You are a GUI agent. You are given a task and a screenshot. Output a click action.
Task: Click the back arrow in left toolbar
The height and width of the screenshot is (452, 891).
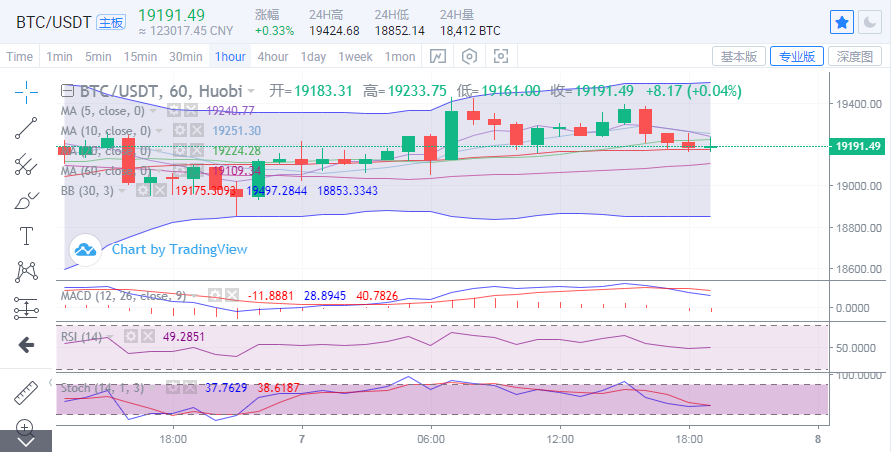click(26, 345)
